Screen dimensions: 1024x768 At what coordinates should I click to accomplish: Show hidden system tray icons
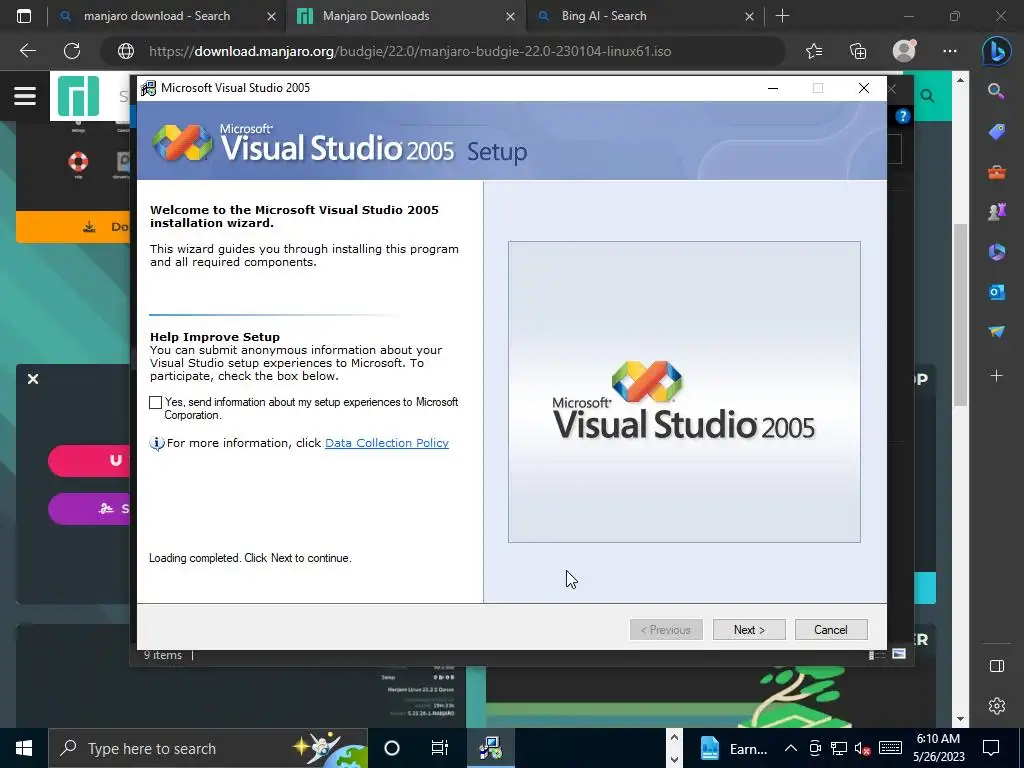point(791,748)
